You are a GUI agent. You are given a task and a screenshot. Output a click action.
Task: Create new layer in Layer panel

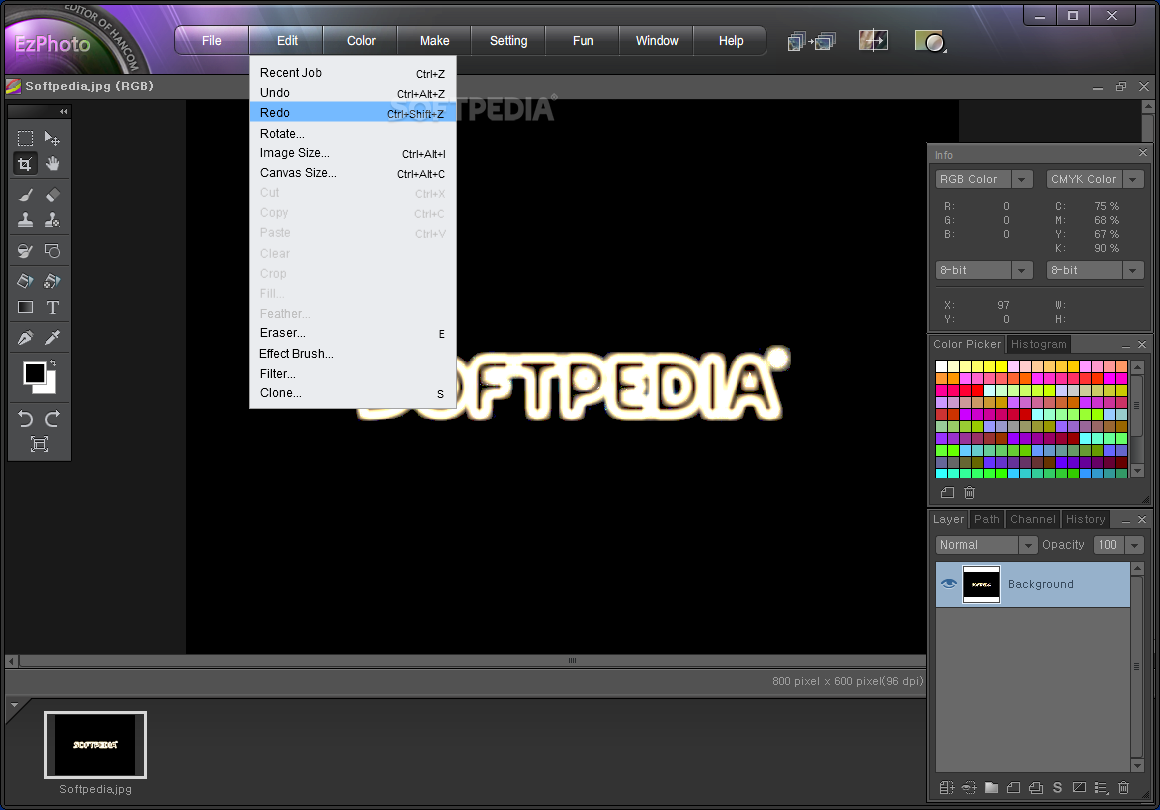1014,788
